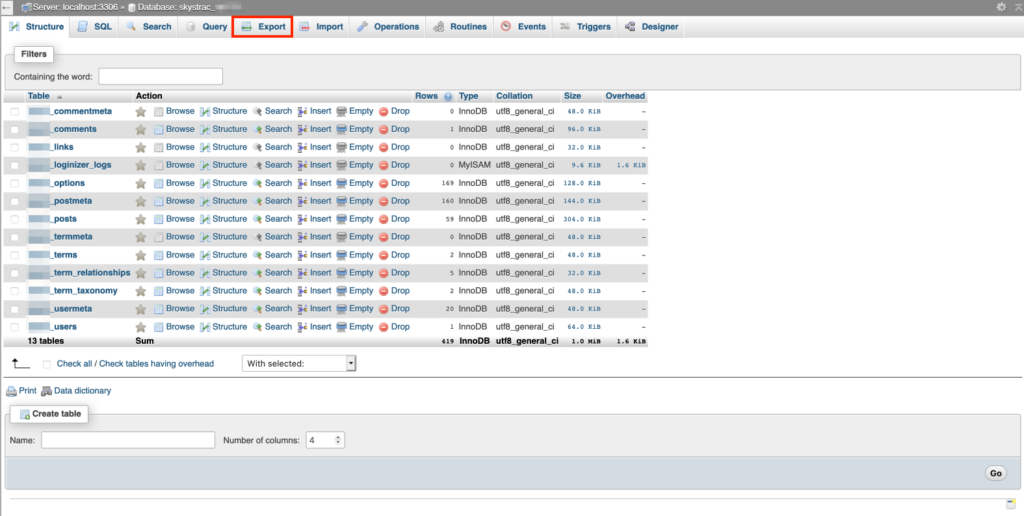Click Insert icon for _users table
The image size is (1024, 516).
[302, 327]
